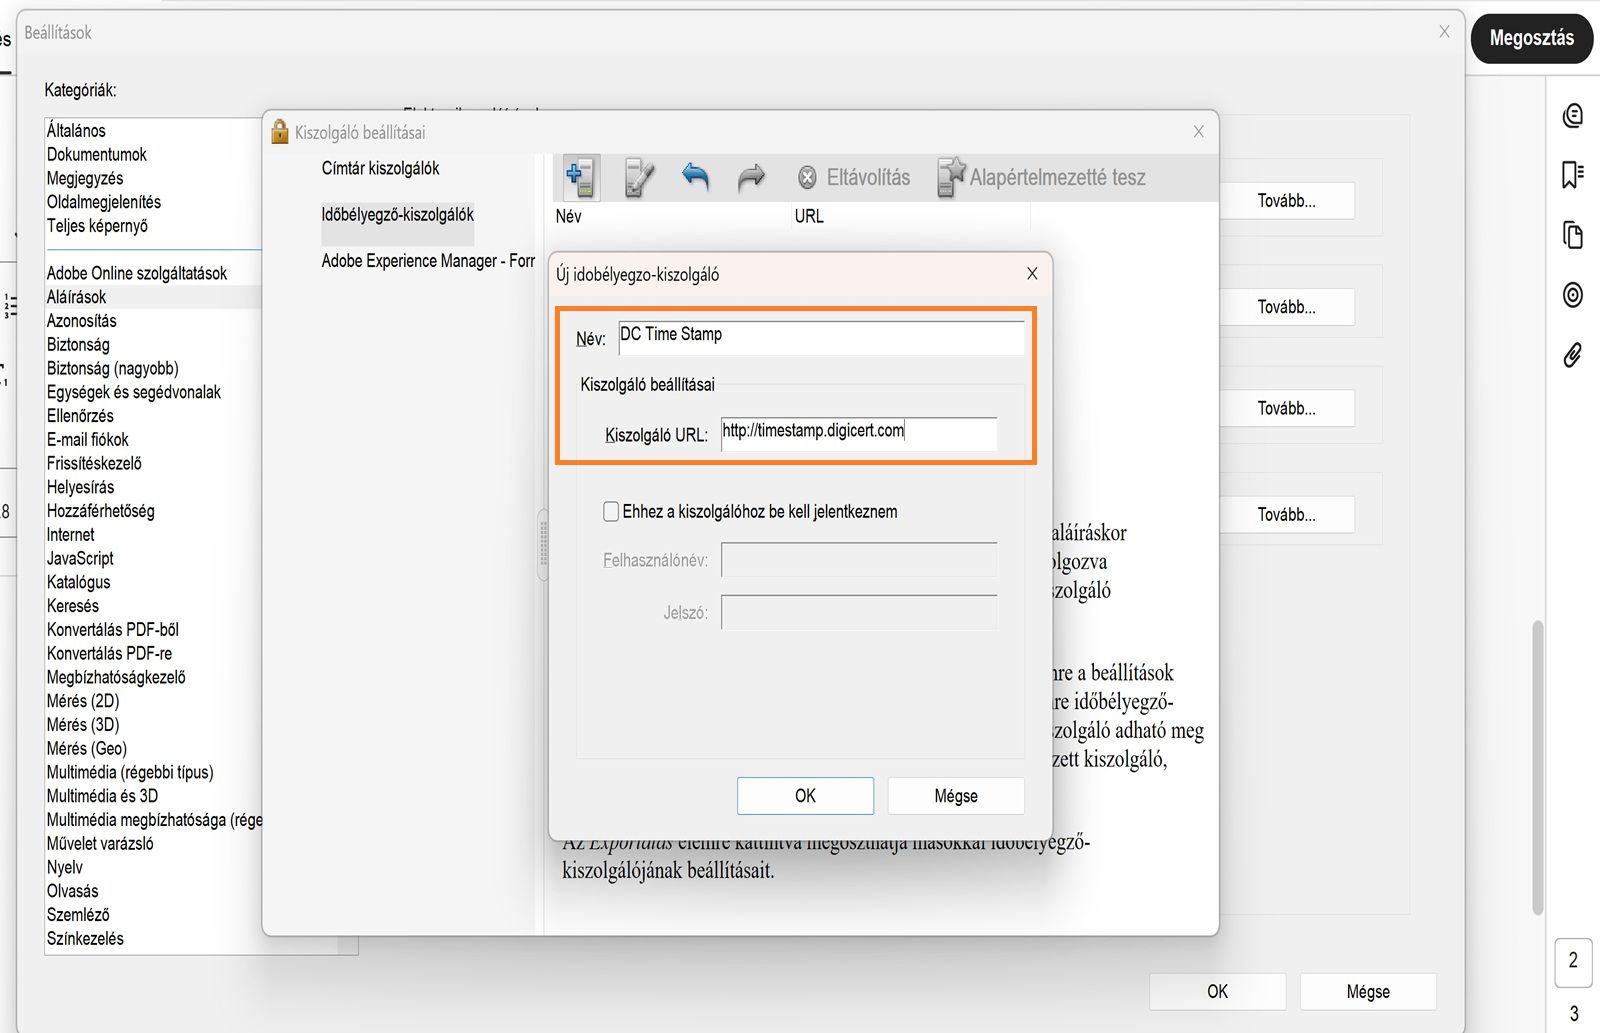Open the AI assistant icon in right sidebar
The image size is (1600, 1033).
1573,115
